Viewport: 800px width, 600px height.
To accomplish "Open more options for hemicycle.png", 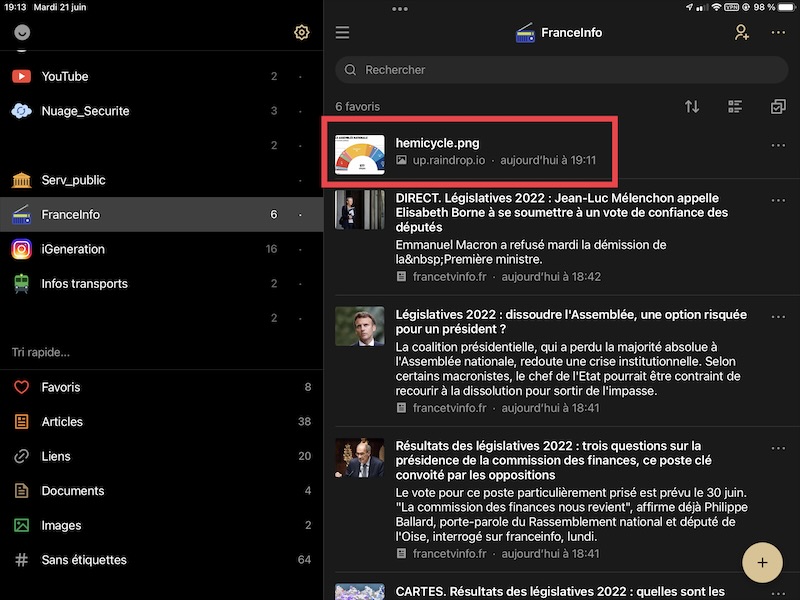I will point(778,145).
